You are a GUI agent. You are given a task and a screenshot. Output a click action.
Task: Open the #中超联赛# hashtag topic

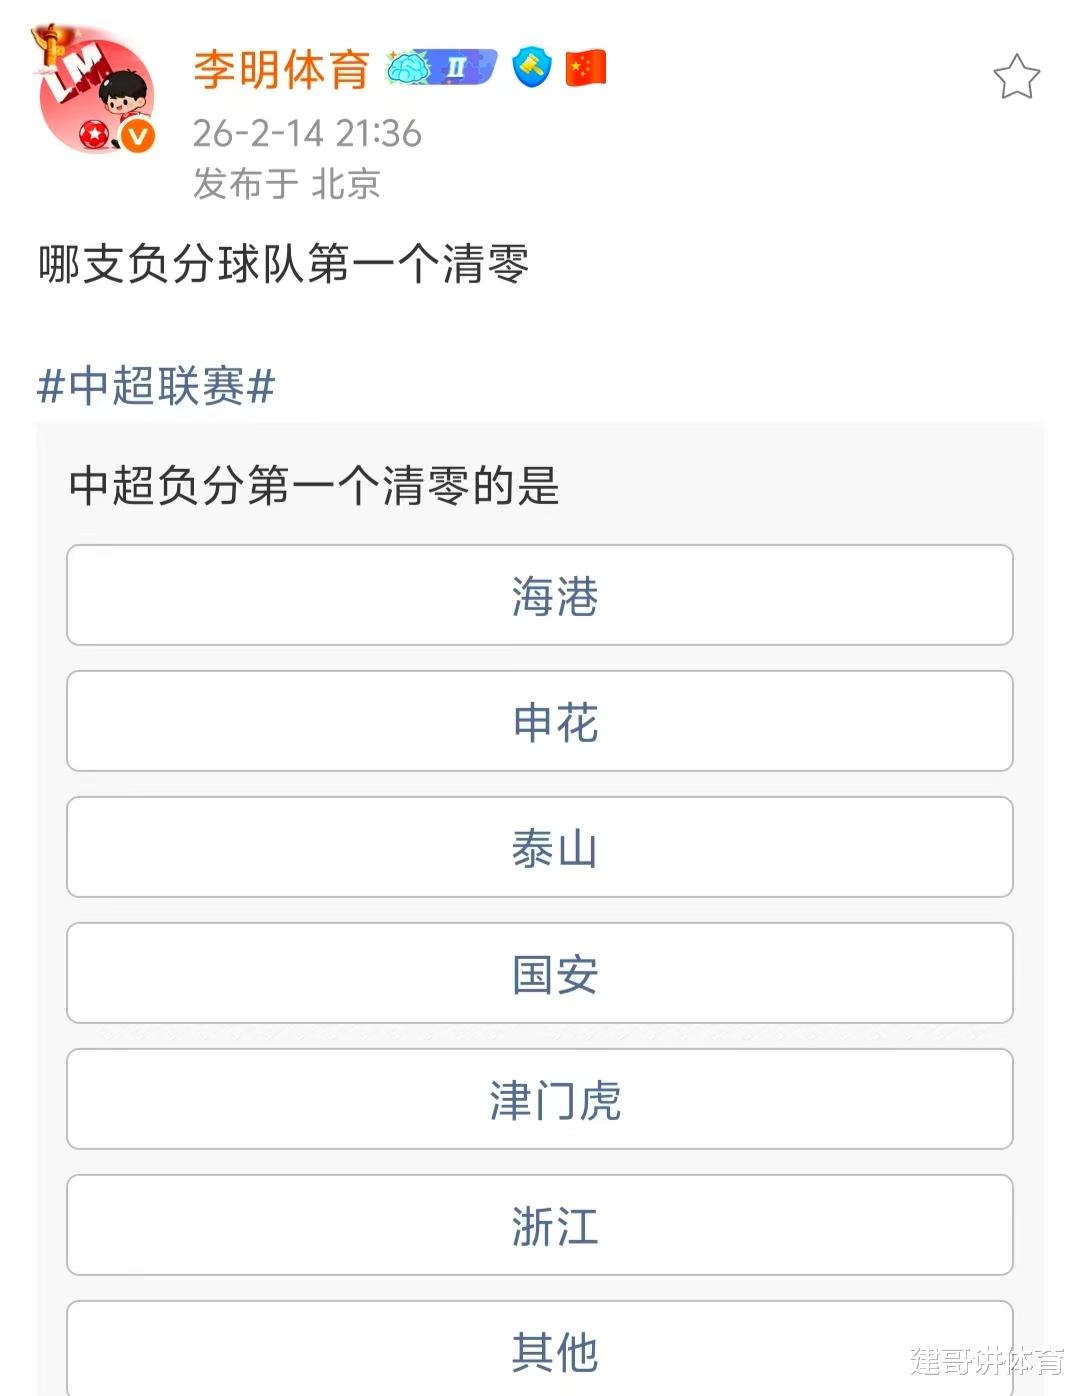tap(156, 386)
